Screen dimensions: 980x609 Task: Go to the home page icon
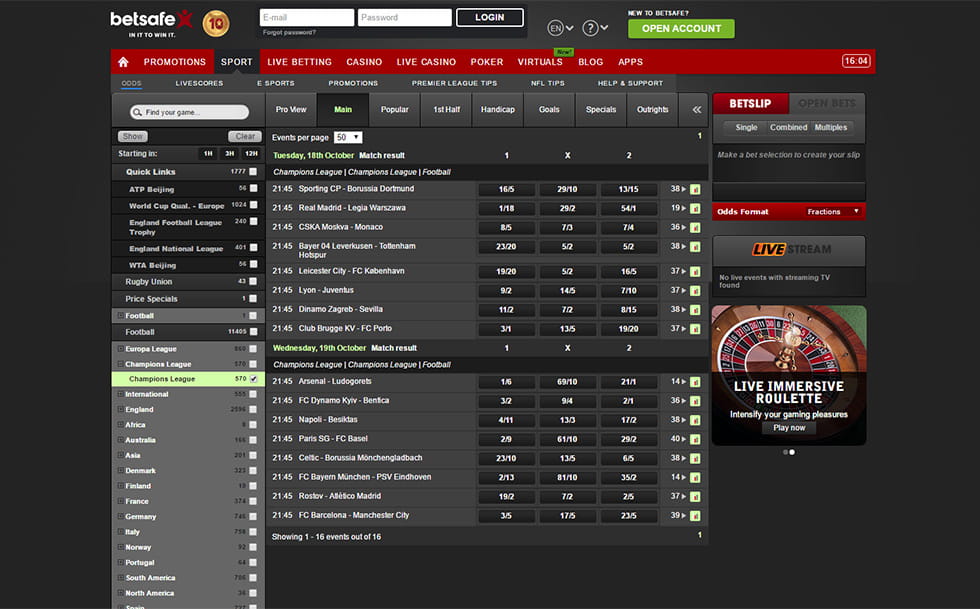[x=123, y=62]
